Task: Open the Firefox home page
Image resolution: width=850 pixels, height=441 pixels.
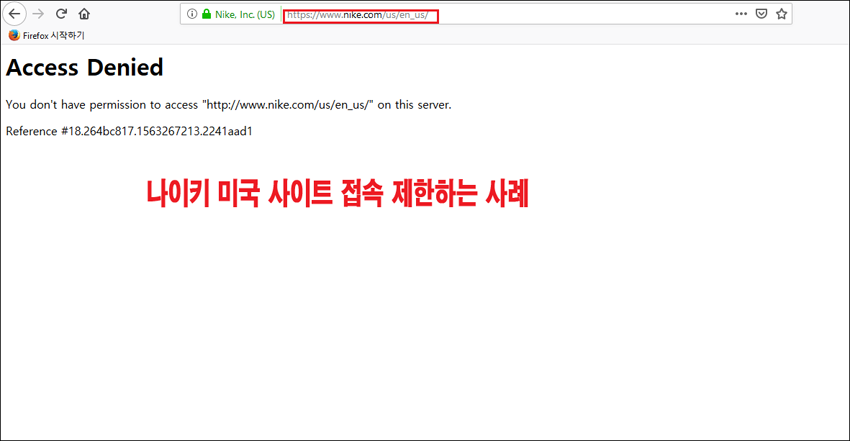Action: click(x=84, y=14)
